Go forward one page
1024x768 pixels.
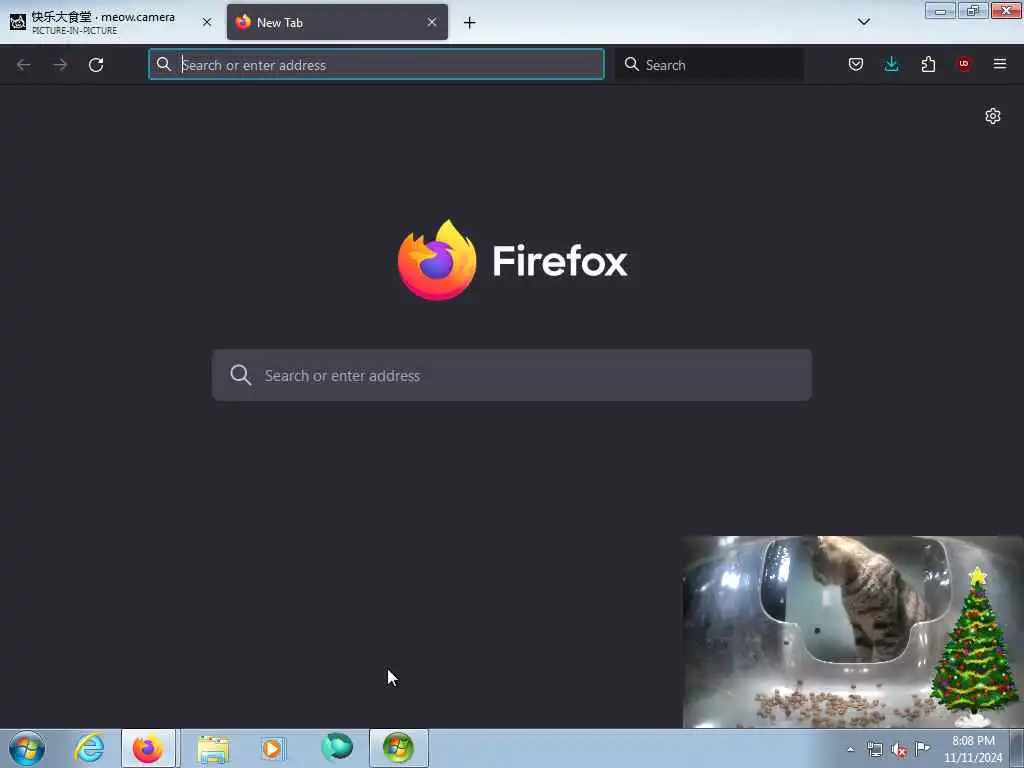[x=60, y=65]
